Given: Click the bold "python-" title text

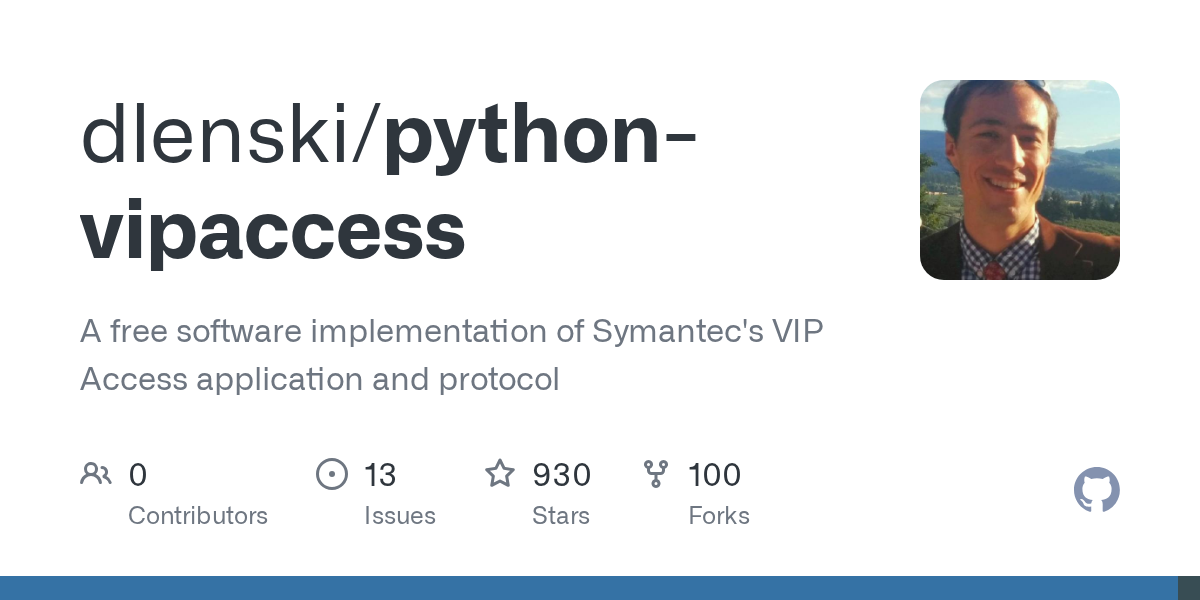Looking at the screenshot, I should pos(540,136).
